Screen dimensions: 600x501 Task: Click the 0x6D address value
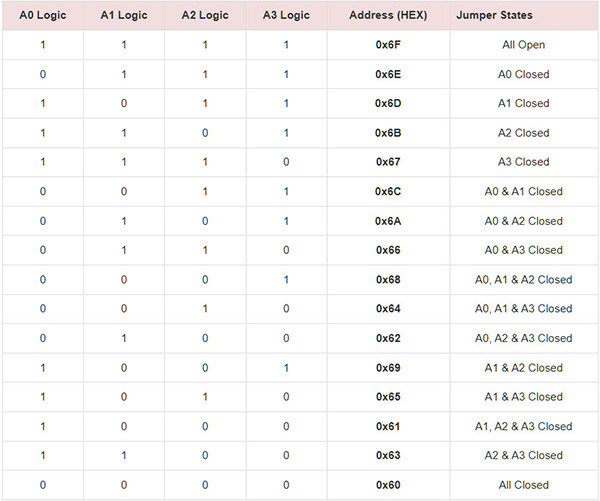(x=387, y=103)
